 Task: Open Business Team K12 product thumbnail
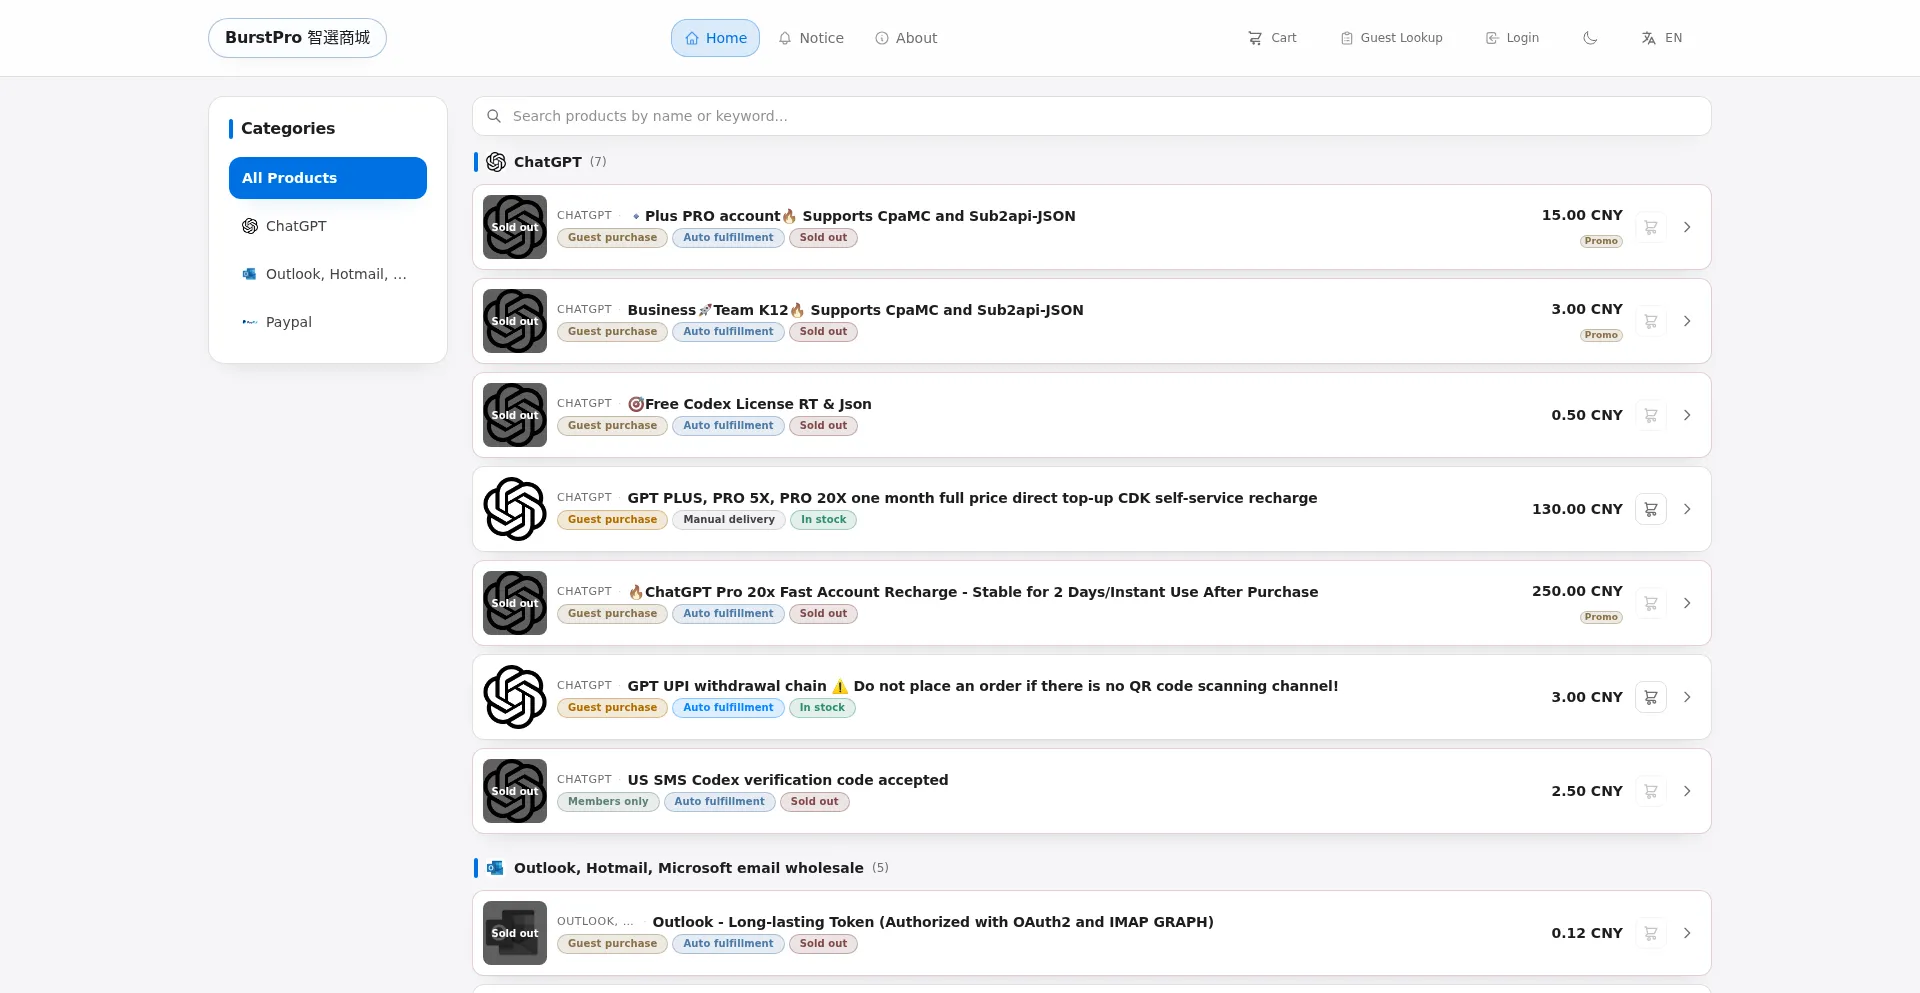[515, 321]
